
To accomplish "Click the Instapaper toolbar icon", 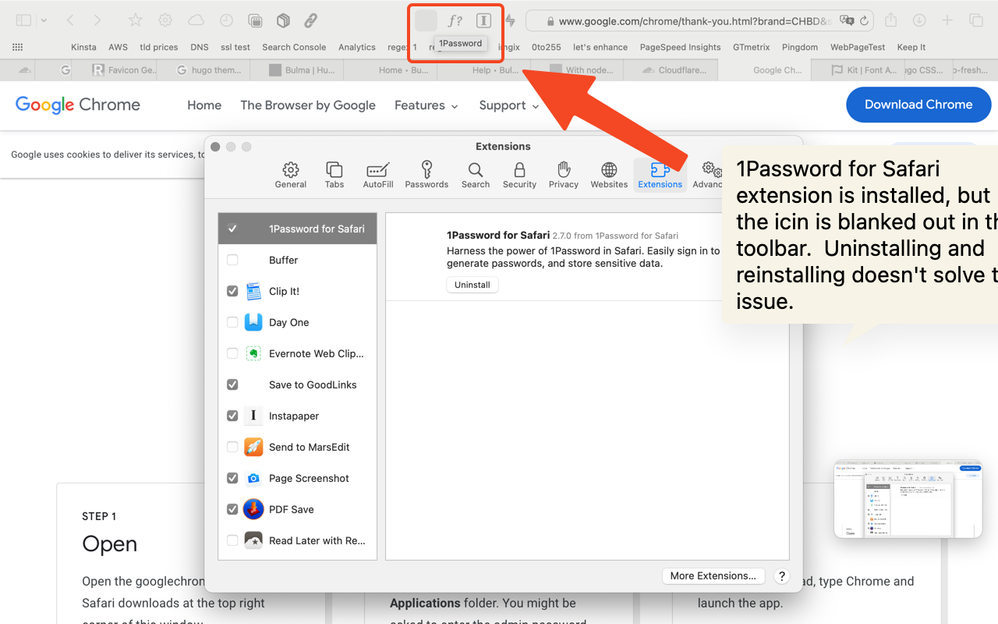I will pyautogui.click(x=483, y=20).
